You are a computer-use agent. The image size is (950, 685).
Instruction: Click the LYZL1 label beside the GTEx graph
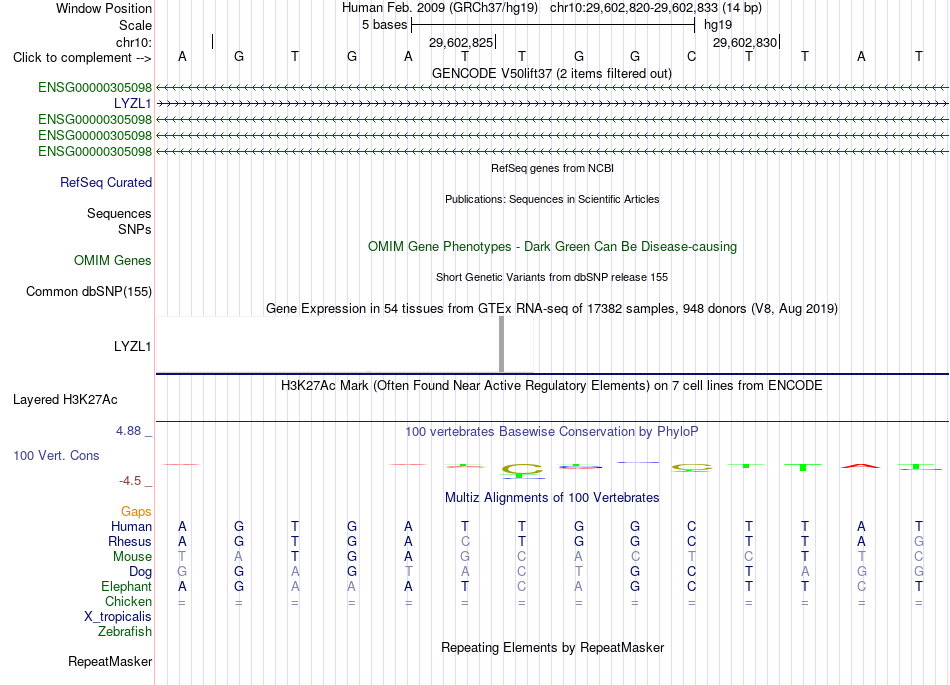132,346
